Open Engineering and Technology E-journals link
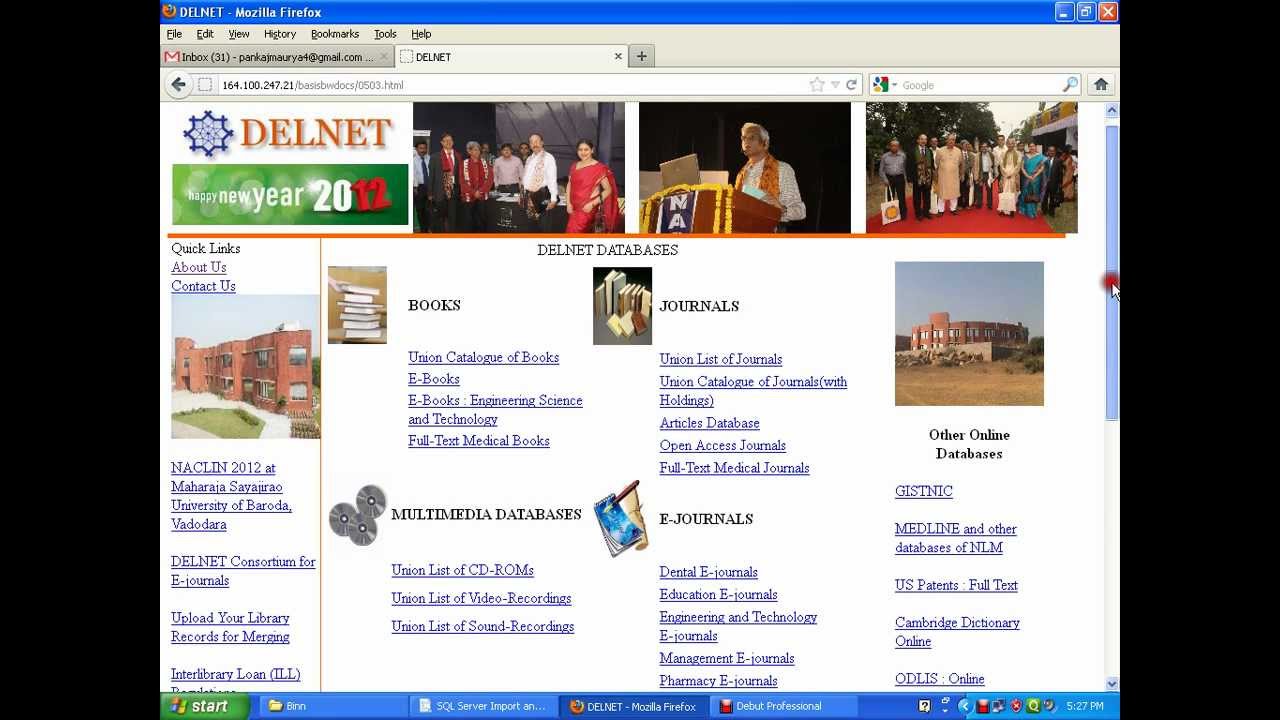Viewport: 1280px width, 720px height. click(x=738, y=627)
